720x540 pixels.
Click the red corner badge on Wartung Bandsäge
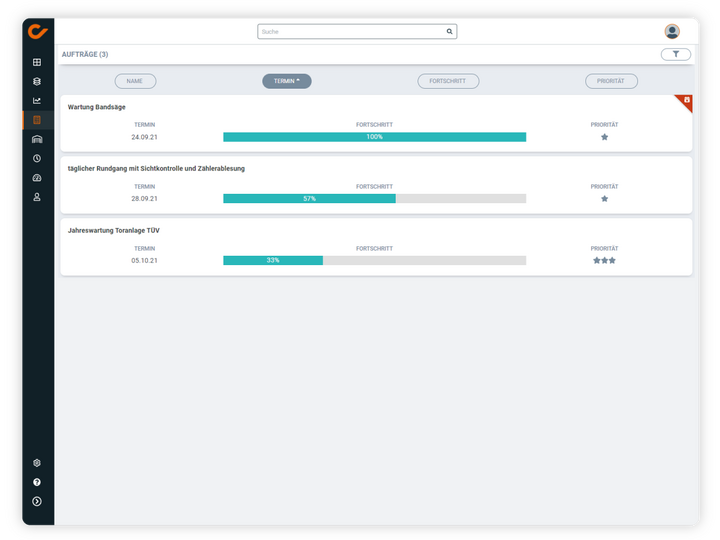point(686,100)
